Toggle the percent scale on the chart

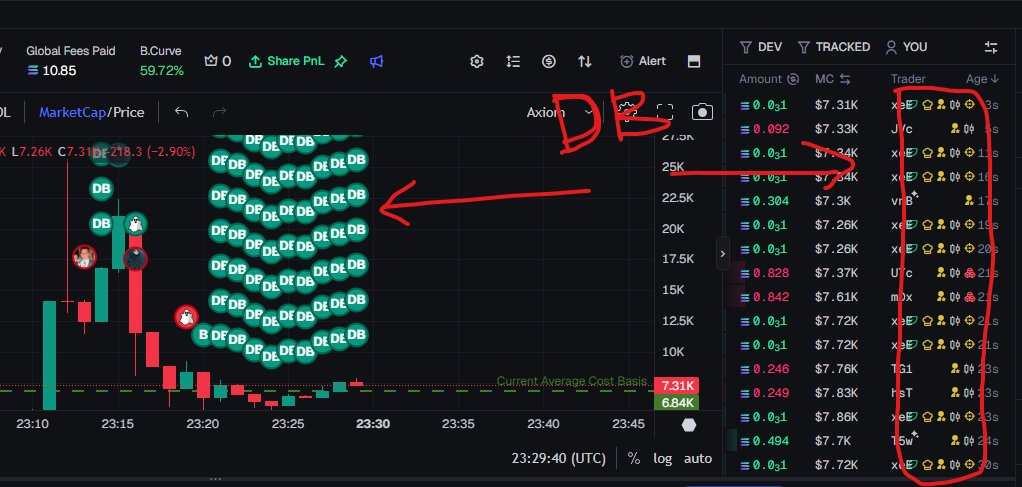pos(634,458)
